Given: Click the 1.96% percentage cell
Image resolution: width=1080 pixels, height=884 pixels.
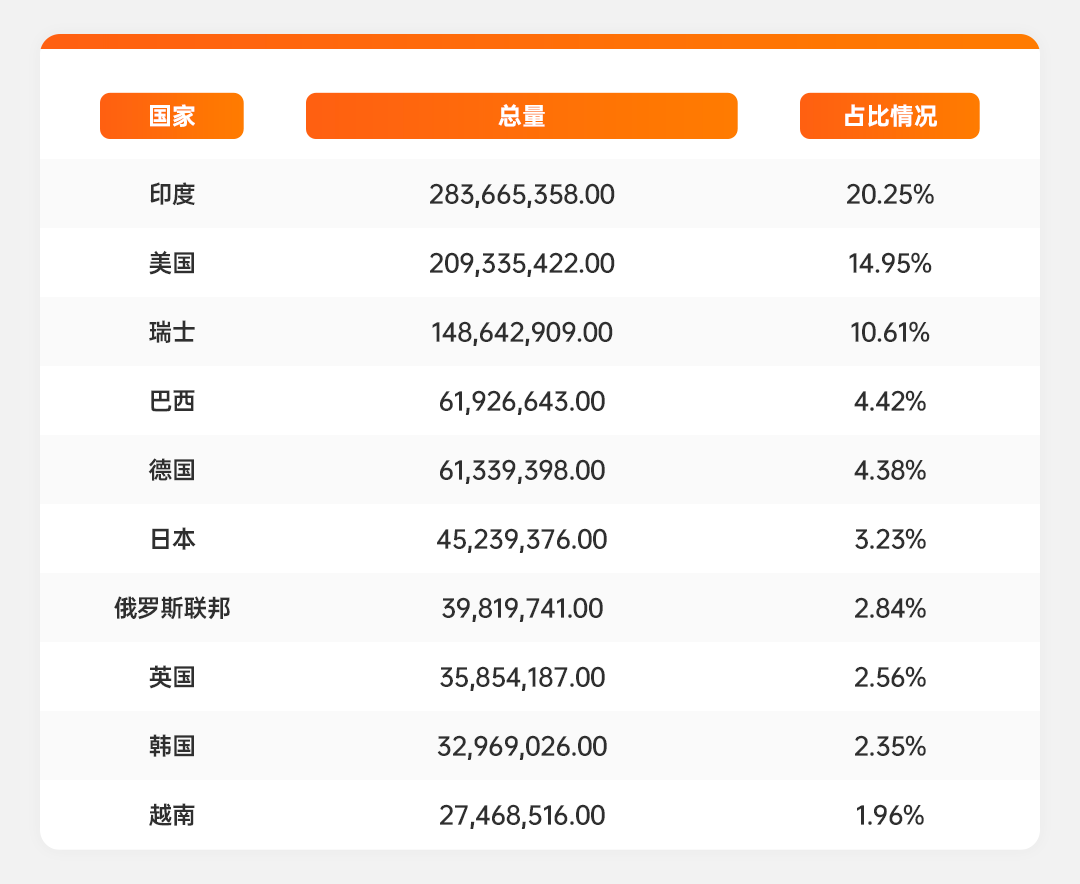Looking at the screenshot, I should point(889,815).
